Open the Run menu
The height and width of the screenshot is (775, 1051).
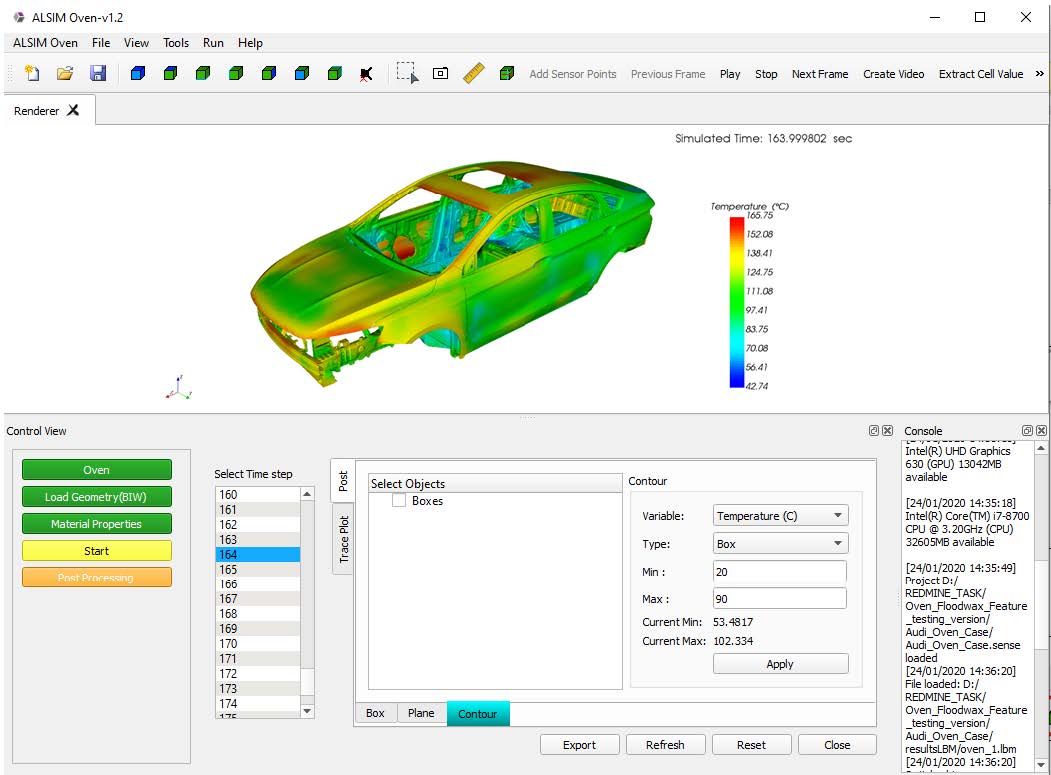[212, 43]
